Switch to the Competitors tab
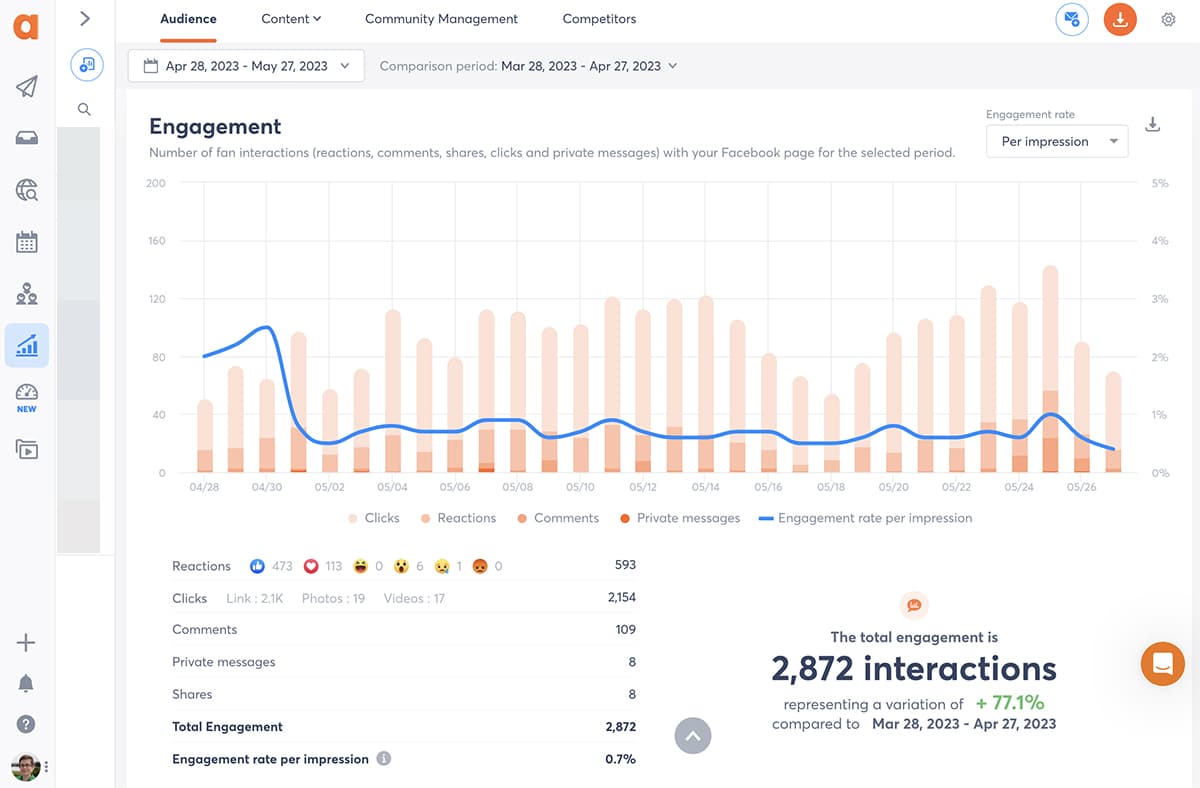Screen dimensions: 1200x788 point(598,19)
